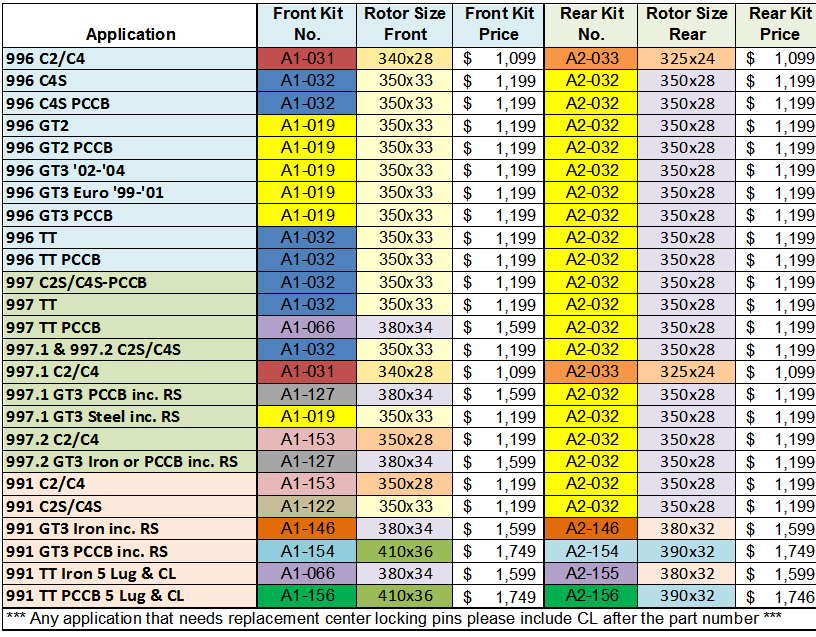Click the A2-033 rear kit for 996 C2/C4

591,59
